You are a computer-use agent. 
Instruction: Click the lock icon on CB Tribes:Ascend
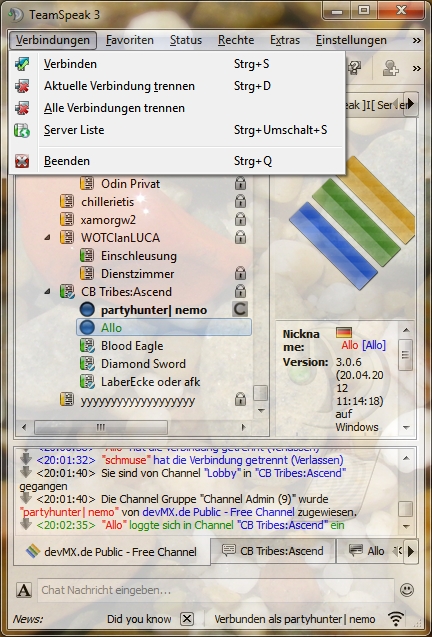[240, 291]
